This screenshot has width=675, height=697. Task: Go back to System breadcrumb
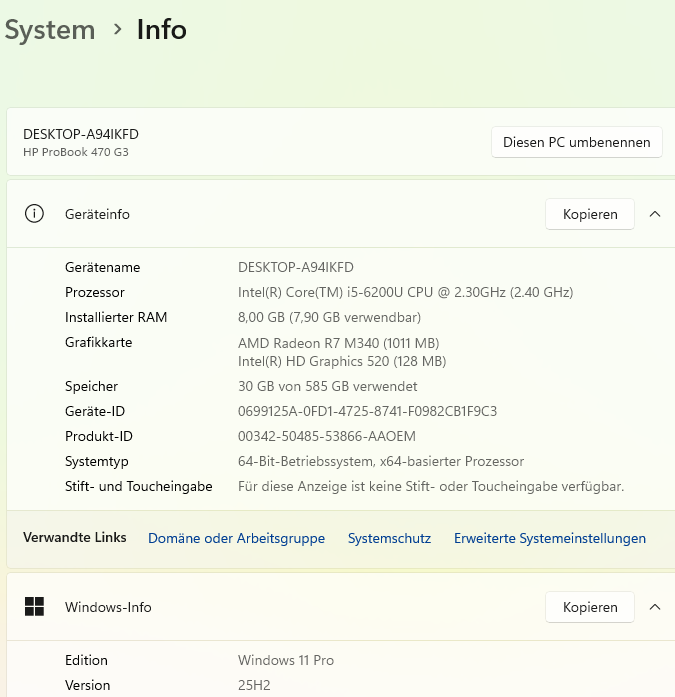pos(50,30)
